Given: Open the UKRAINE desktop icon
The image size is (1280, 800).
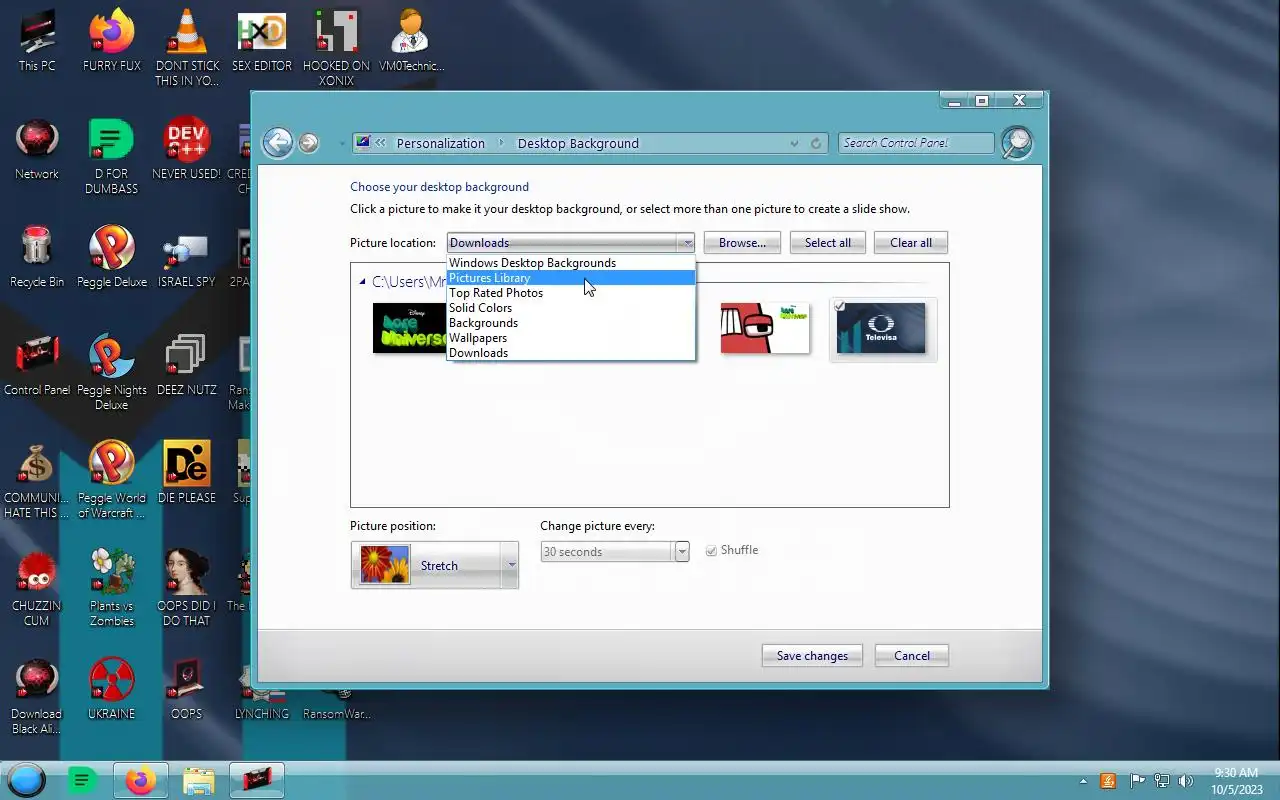Looking at the screenshot, I should [x=111, y=689].
